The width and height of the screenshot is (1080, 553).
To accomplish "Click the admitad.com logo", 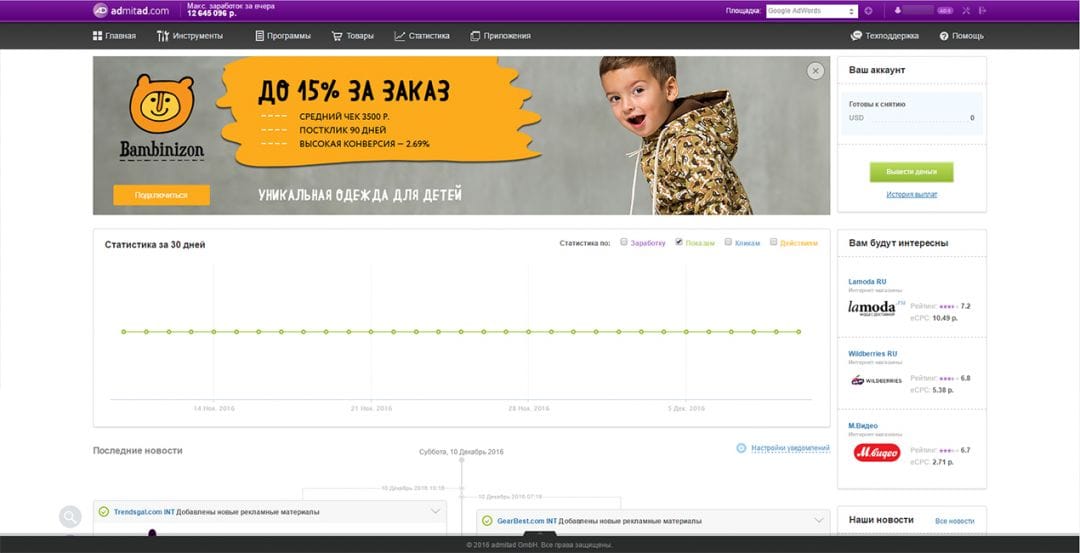I will (x=131, y=10).
